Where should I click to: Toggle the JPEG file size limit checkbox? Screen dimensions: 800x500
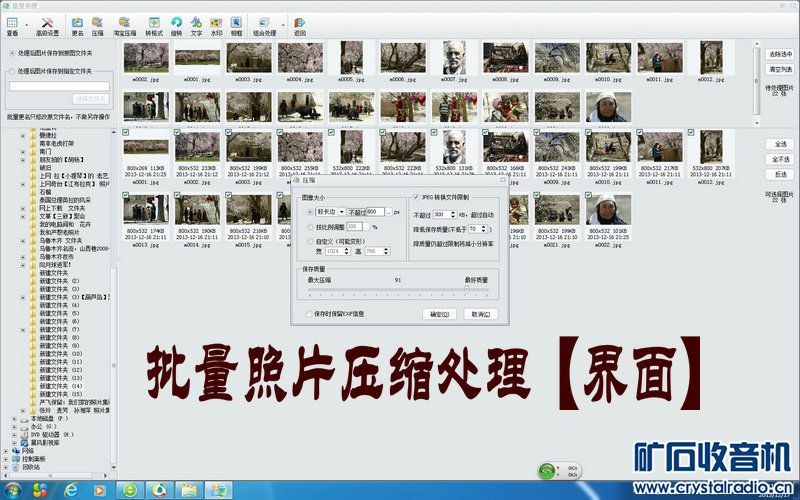coord(416,197)
